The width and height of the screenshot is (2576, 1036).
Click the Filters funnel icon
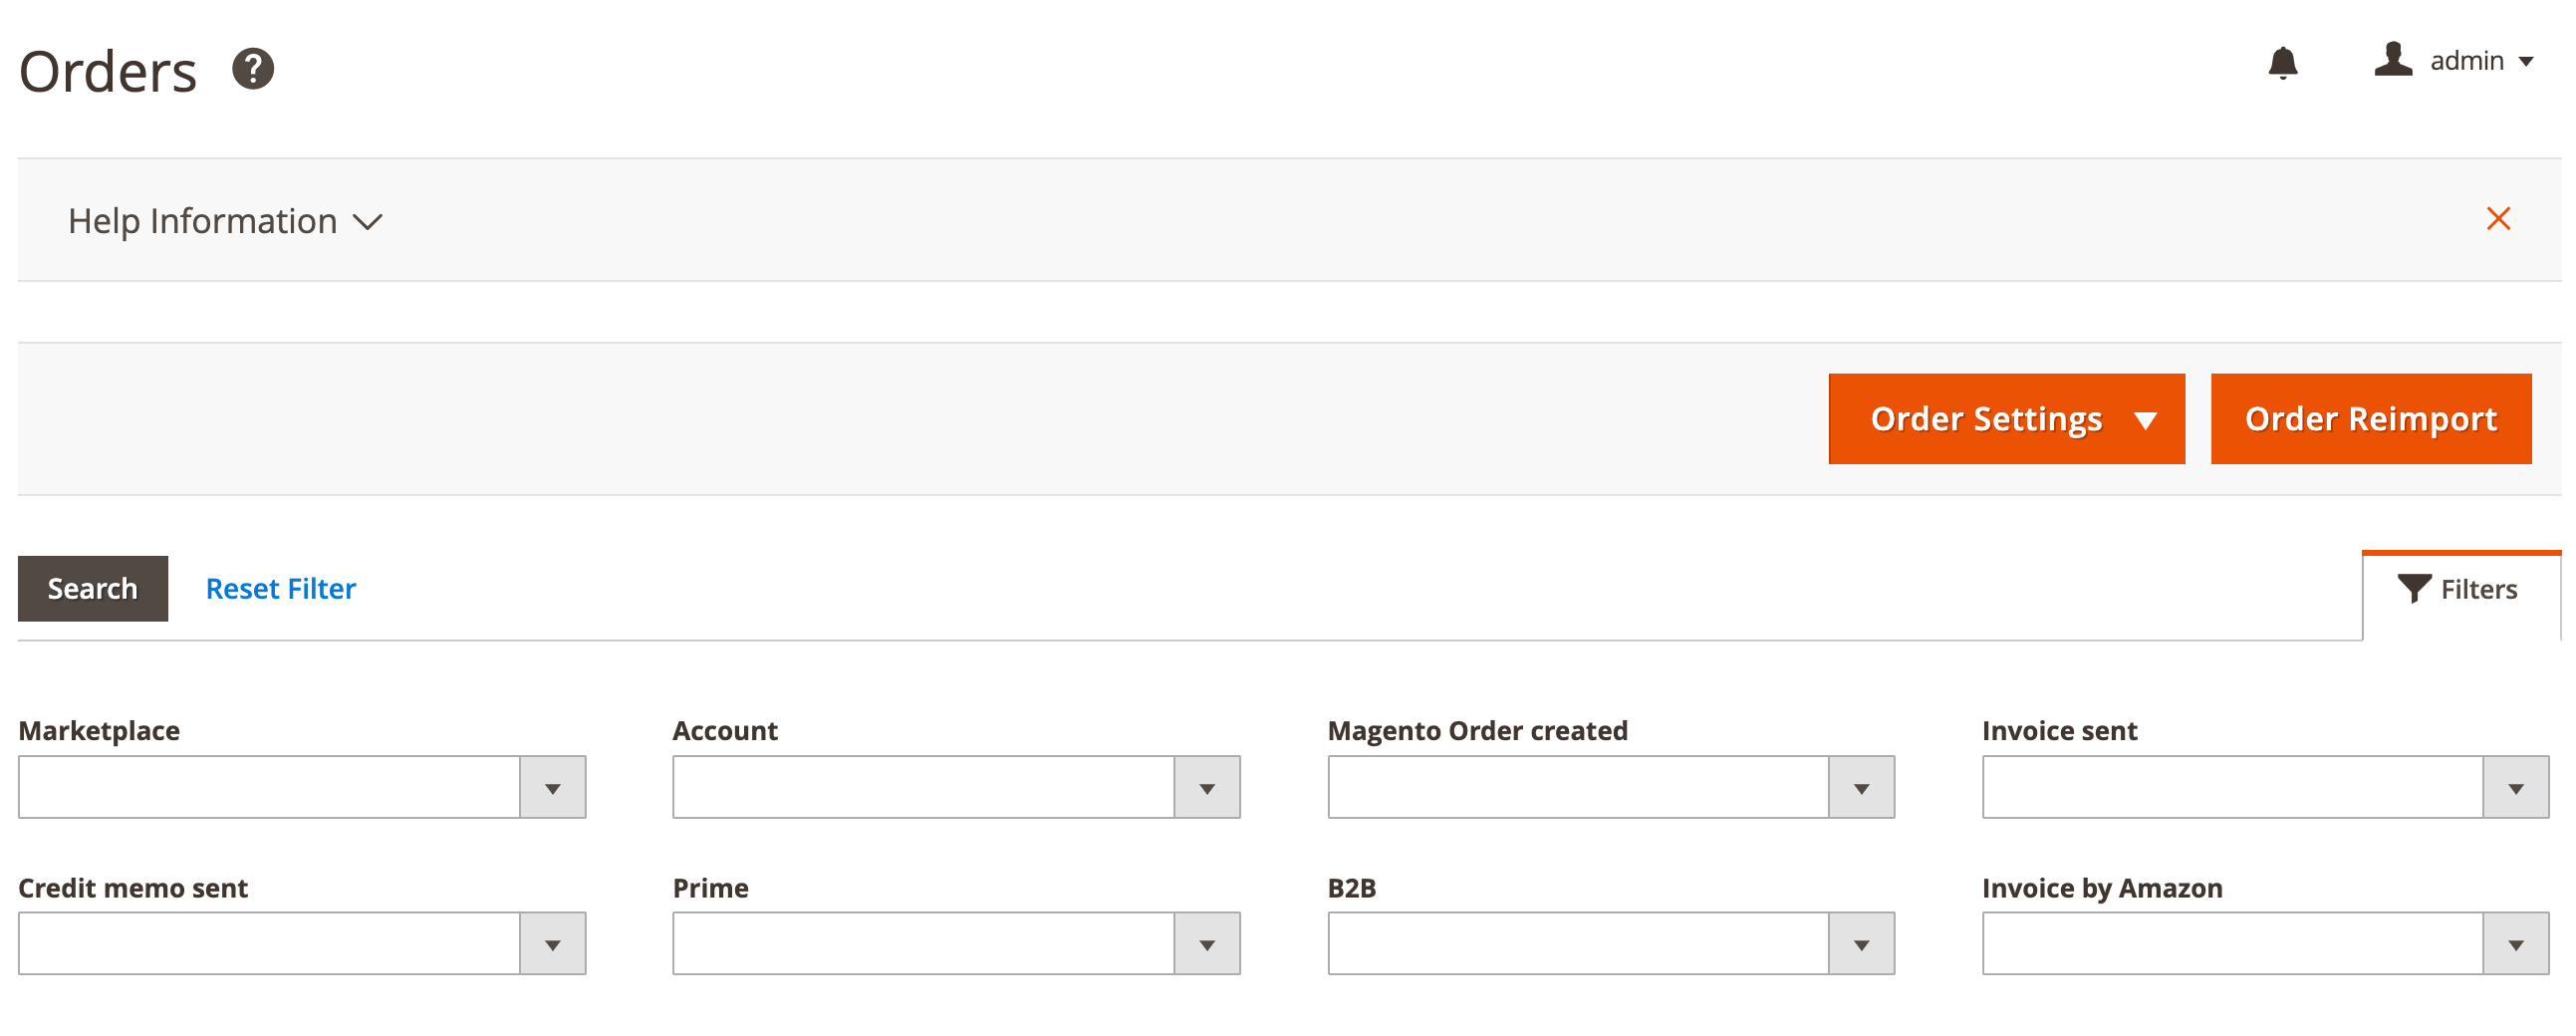click(2416, 588)
